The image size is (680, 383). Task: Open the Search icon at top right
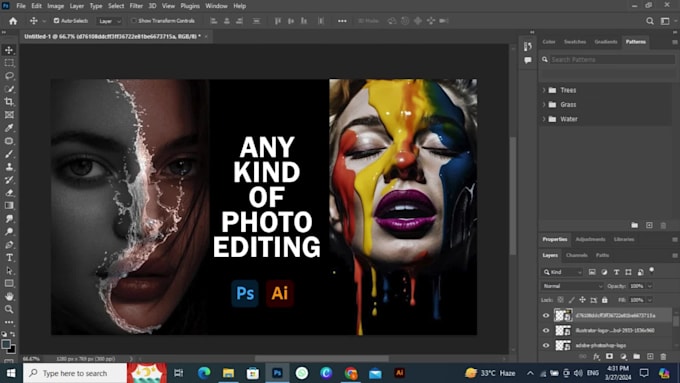click(650, 21)
